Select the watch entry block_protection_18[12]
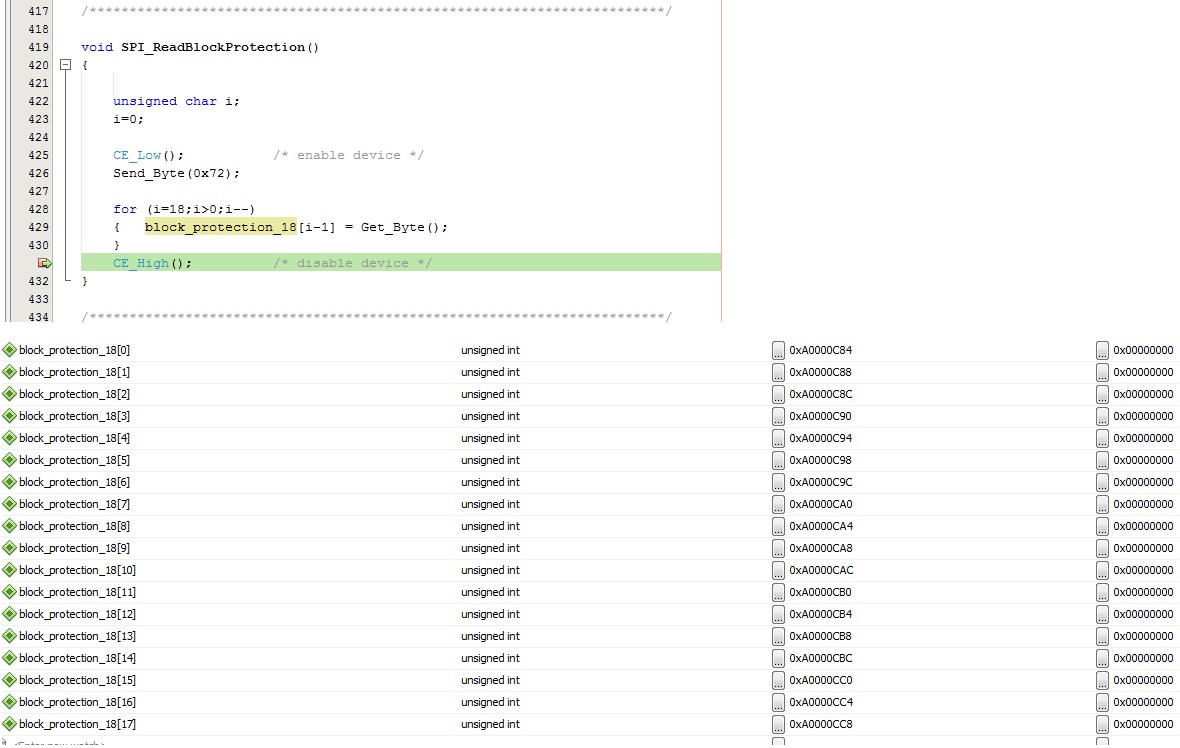 (x=78, y=614)
